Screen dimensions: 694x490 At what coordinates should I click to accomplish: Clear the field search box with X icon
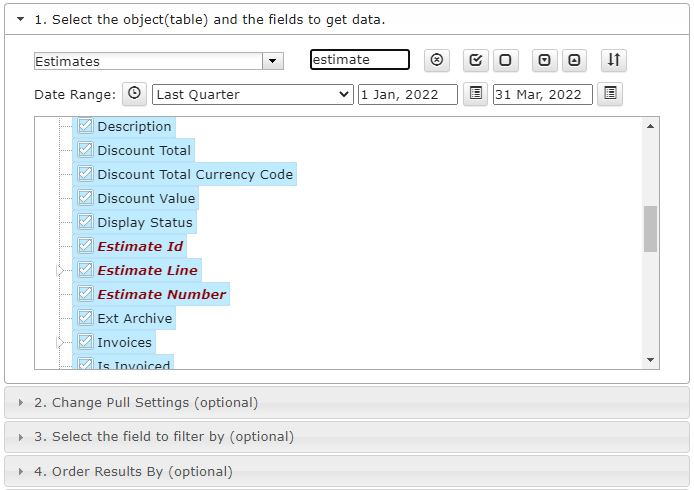(437, 60)
